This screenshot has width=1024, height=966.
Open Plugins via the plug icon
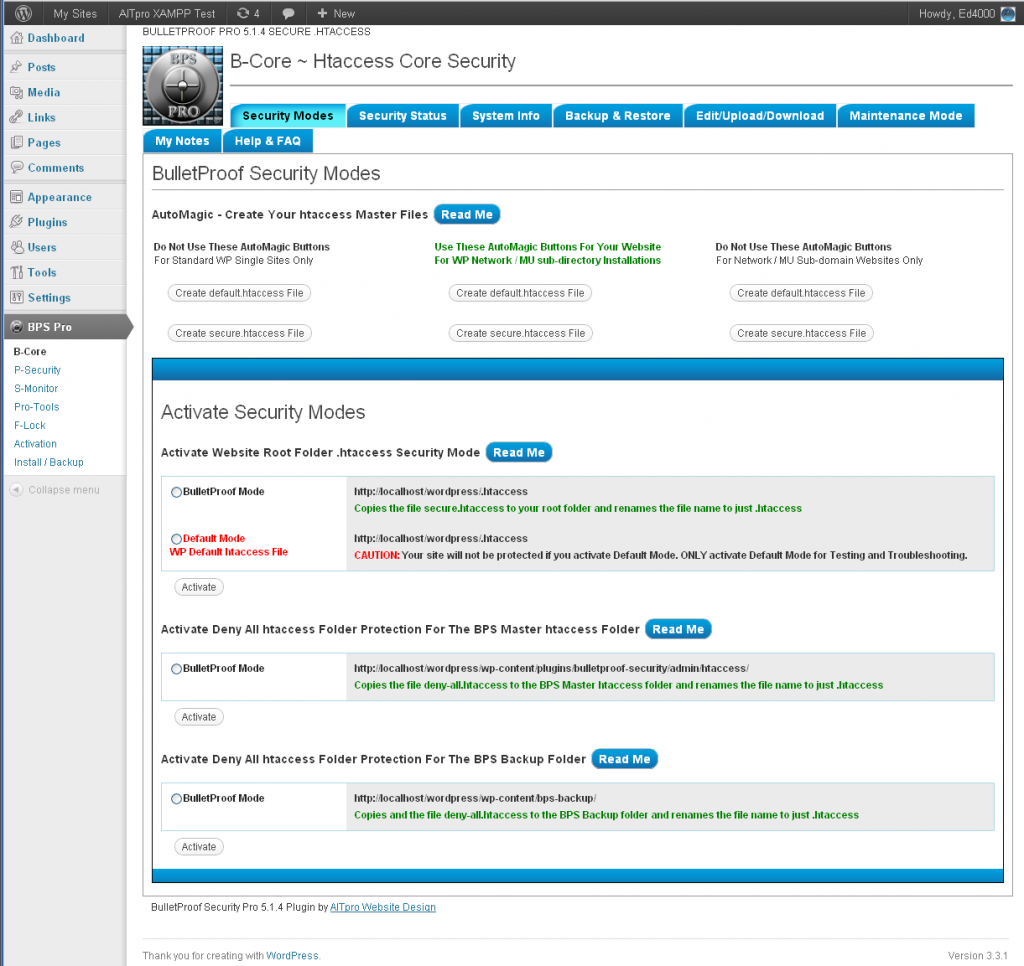click(x=17, y=221)
